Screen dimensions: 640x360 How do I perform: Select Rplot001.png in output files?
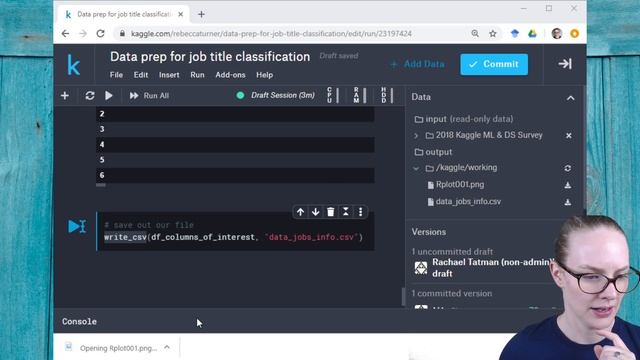pyautogui.click(x=460, y=184)
